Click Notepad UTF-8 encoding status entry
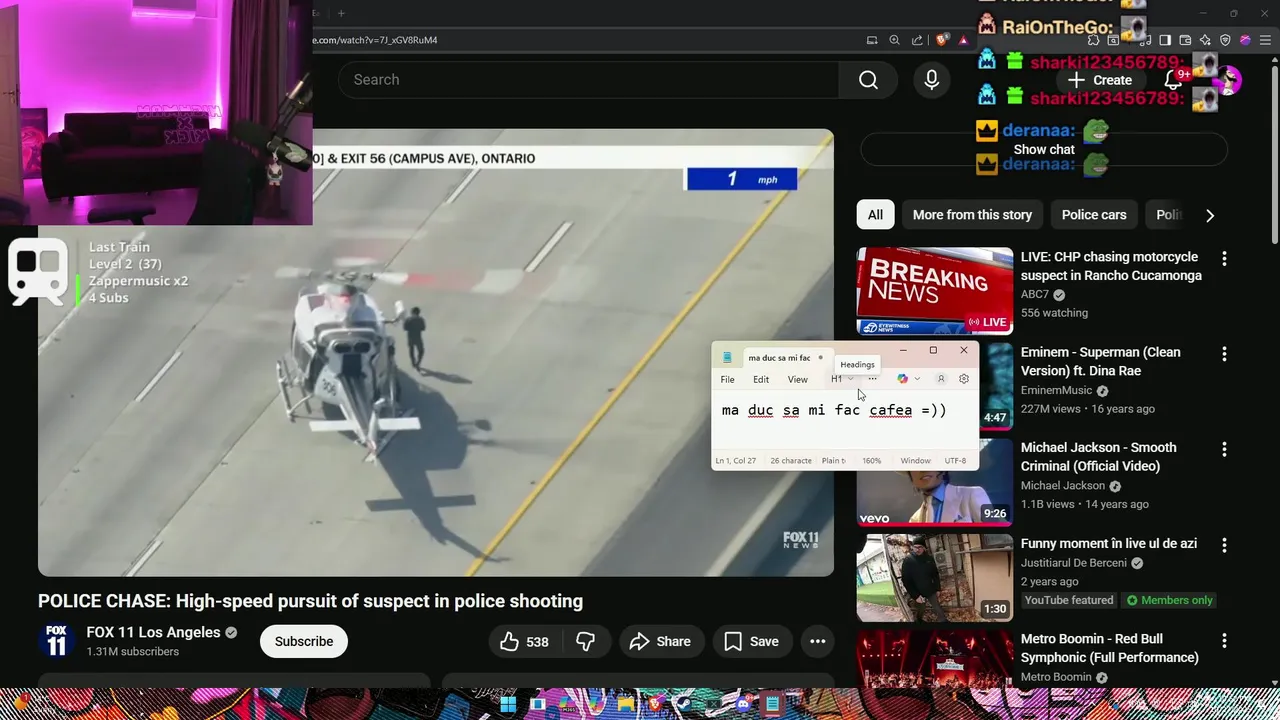Screen dimensions: 1280x720 click(x=956, y=461)
